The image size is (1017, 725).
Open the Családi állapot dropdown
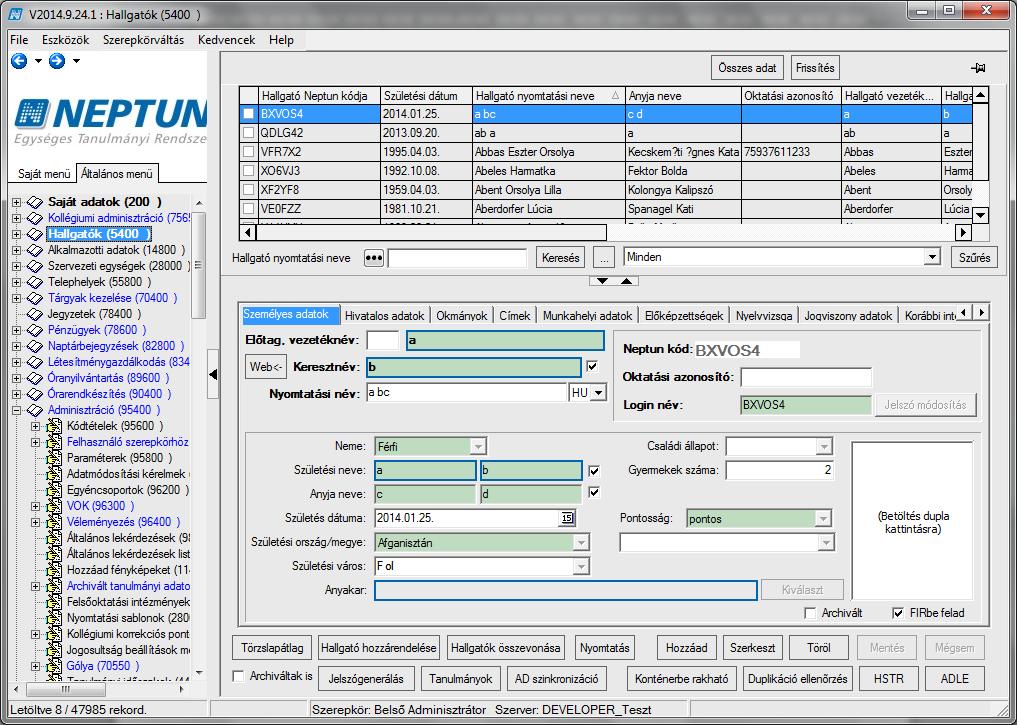824,446
